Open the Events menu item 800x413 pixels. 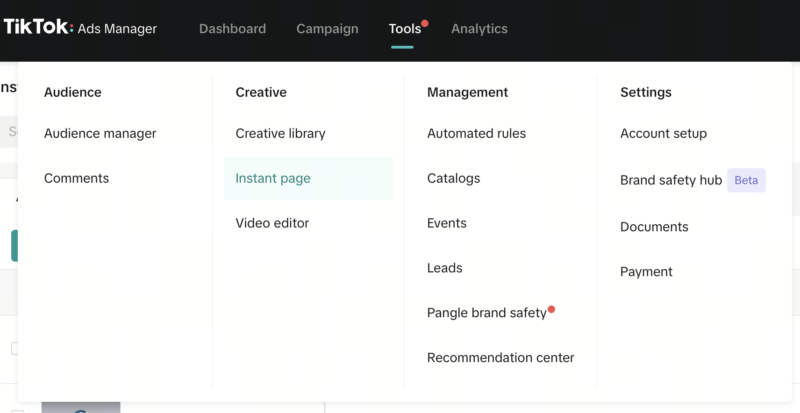(x=446, y=223)
